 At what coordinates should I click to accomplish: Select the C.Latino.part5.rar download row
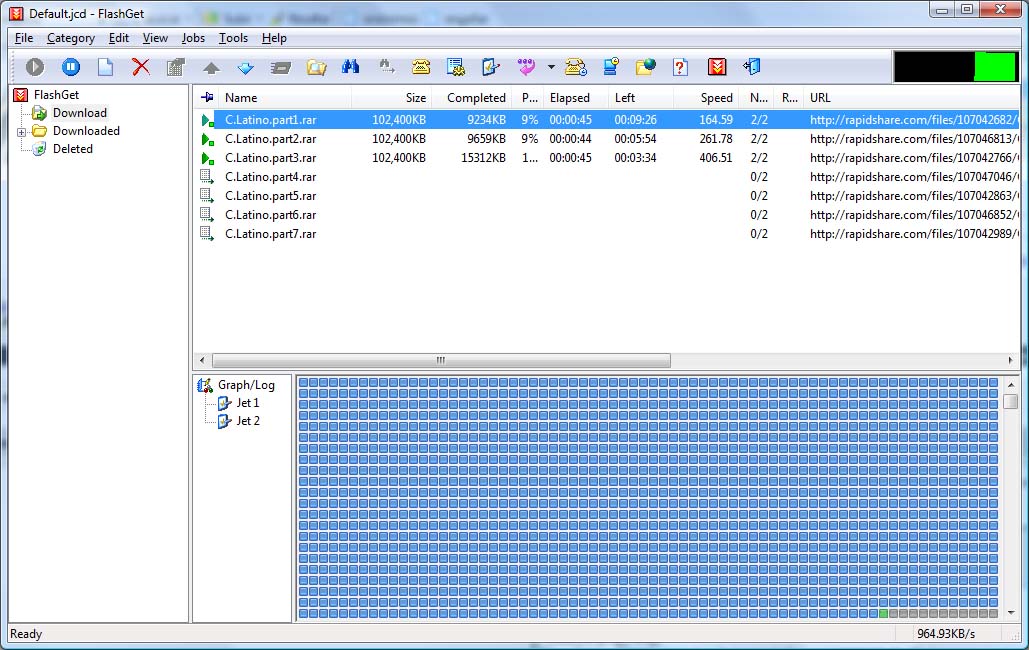[270, 196]
